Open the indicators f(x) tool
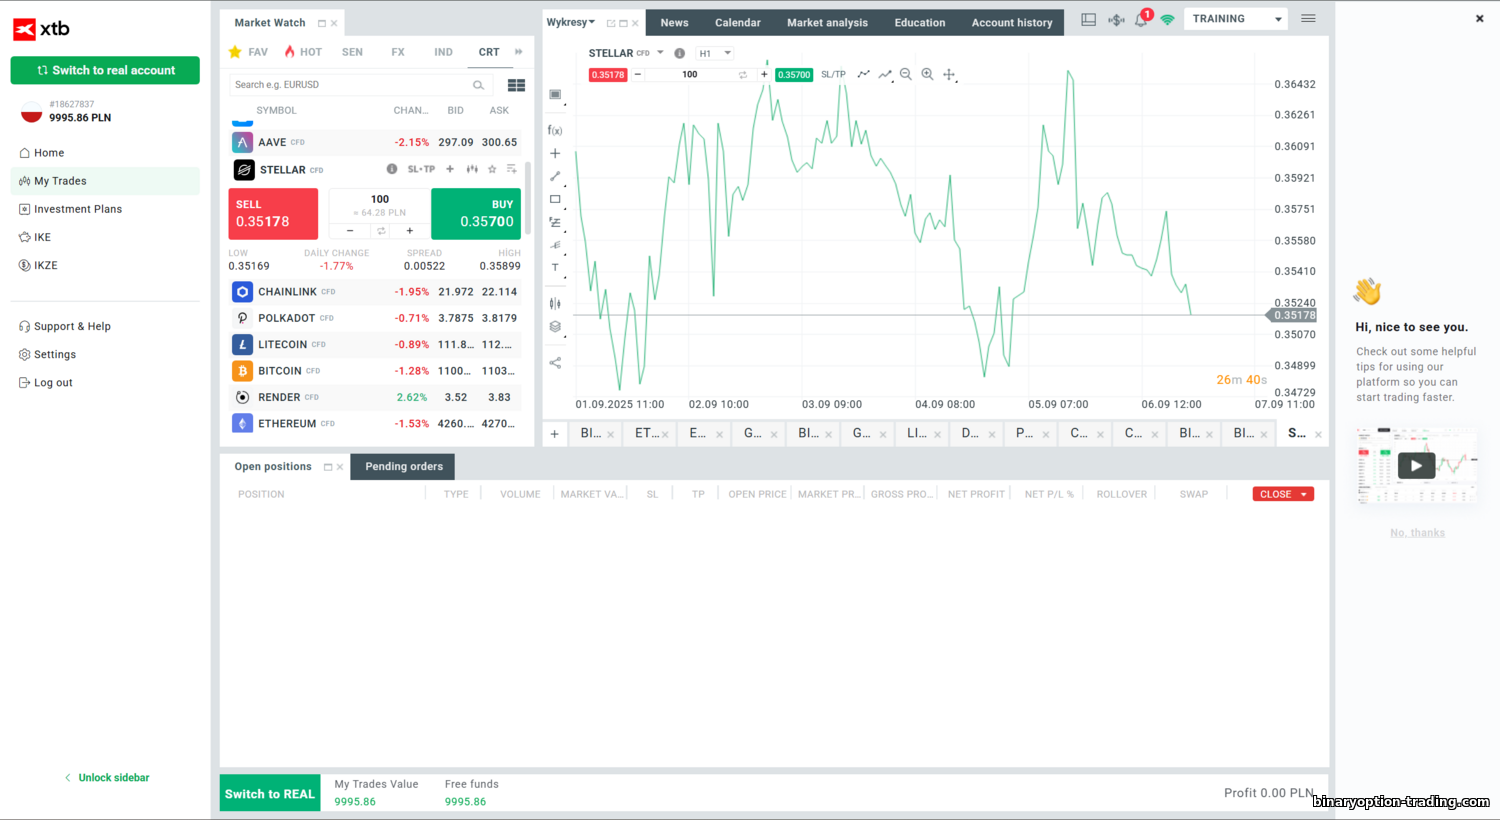The height and width of the screenshot is (820, 1500). (x=555, y=130)
